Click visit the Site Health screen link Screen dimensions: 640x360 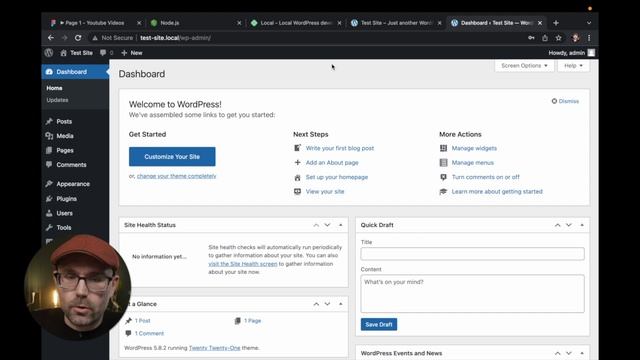(242, 264)
